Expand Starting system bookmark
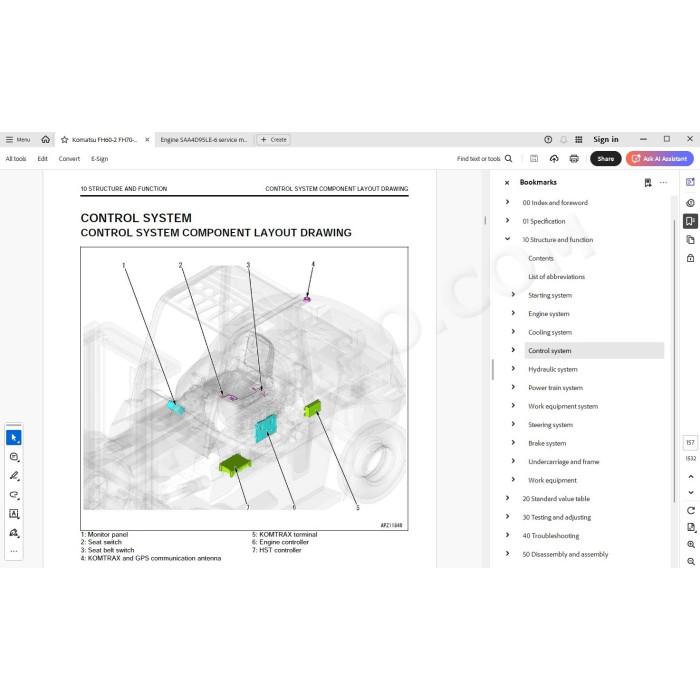This screenshot has height=700, width=700. point(513,295)
